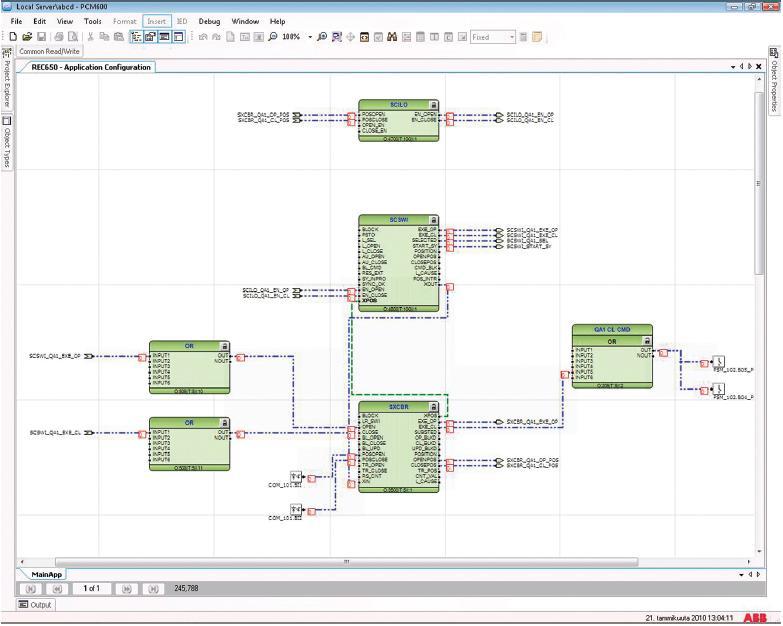This screenshot has width=783, height=626.
Task: Click the notes icon at toolbar end
Action: coord(537,36)
